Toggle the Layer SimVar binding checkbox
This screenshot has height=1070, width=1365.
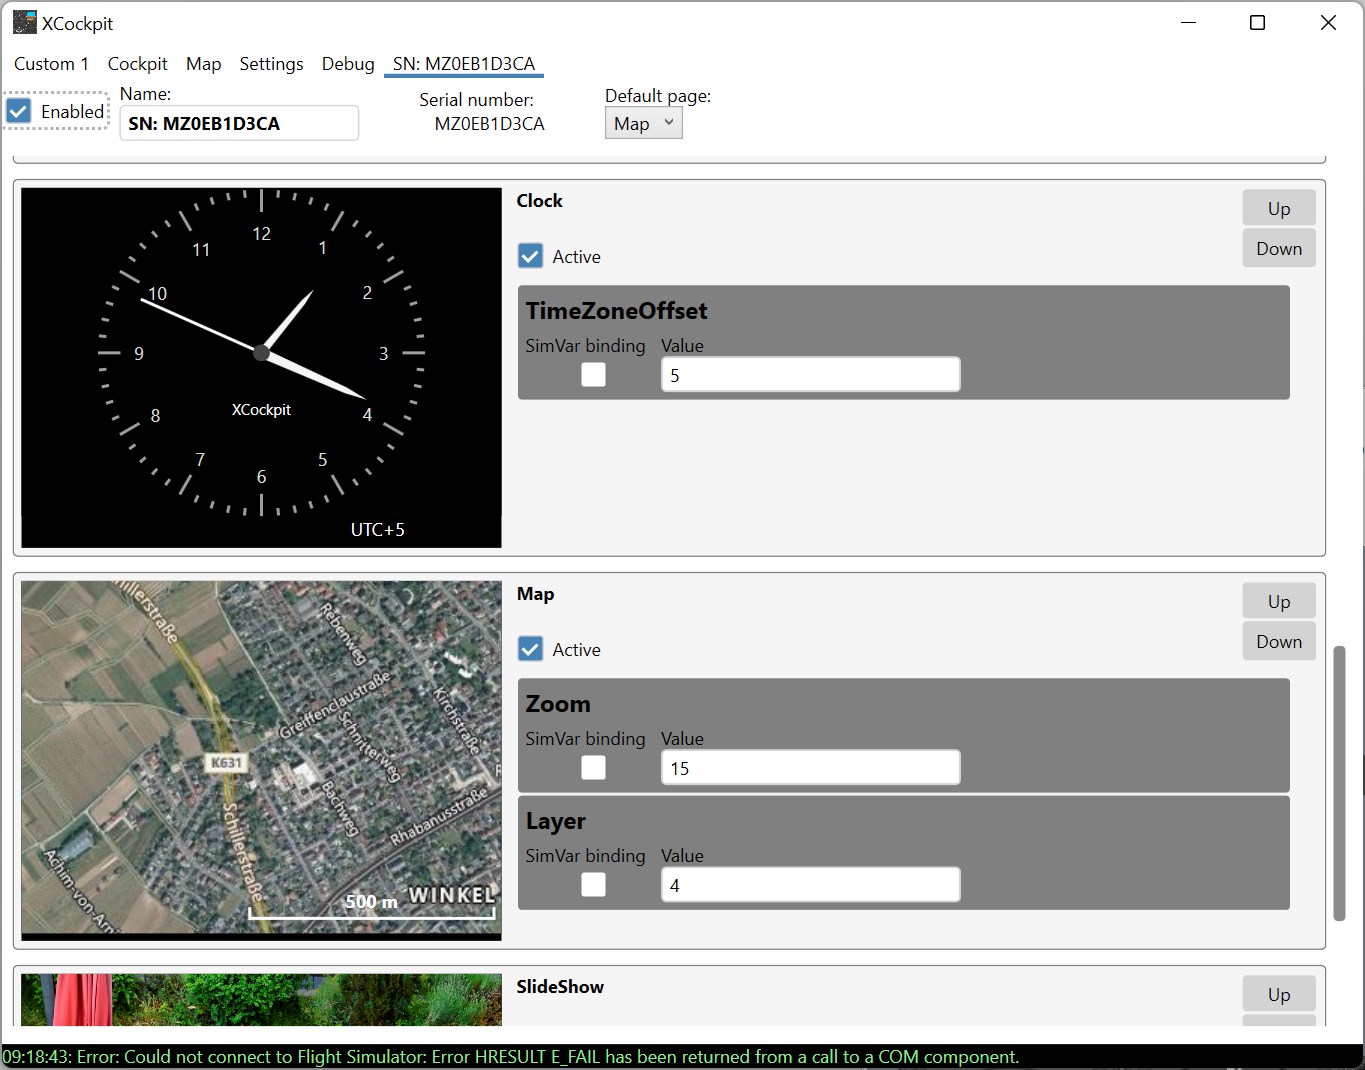pos(594,884)
